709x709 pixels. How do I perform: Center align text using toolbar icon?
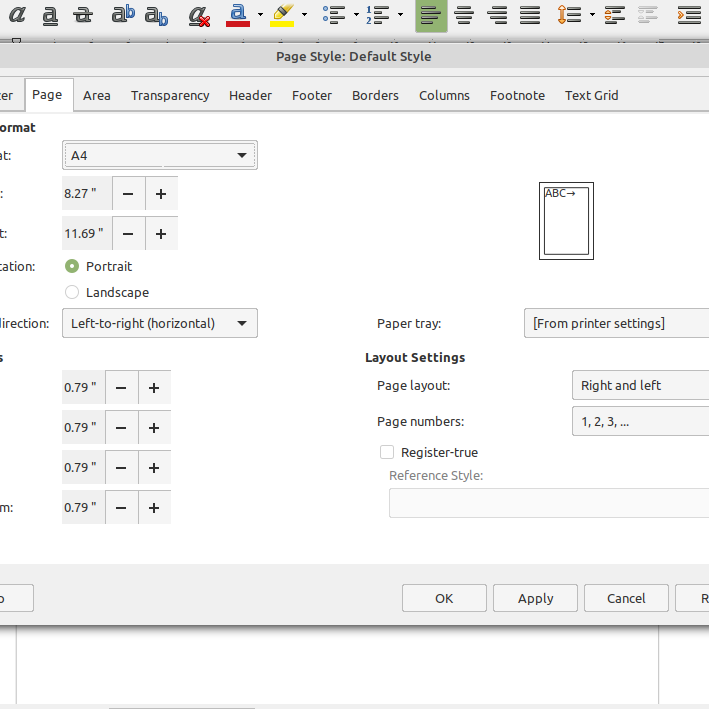click(464, 15)
